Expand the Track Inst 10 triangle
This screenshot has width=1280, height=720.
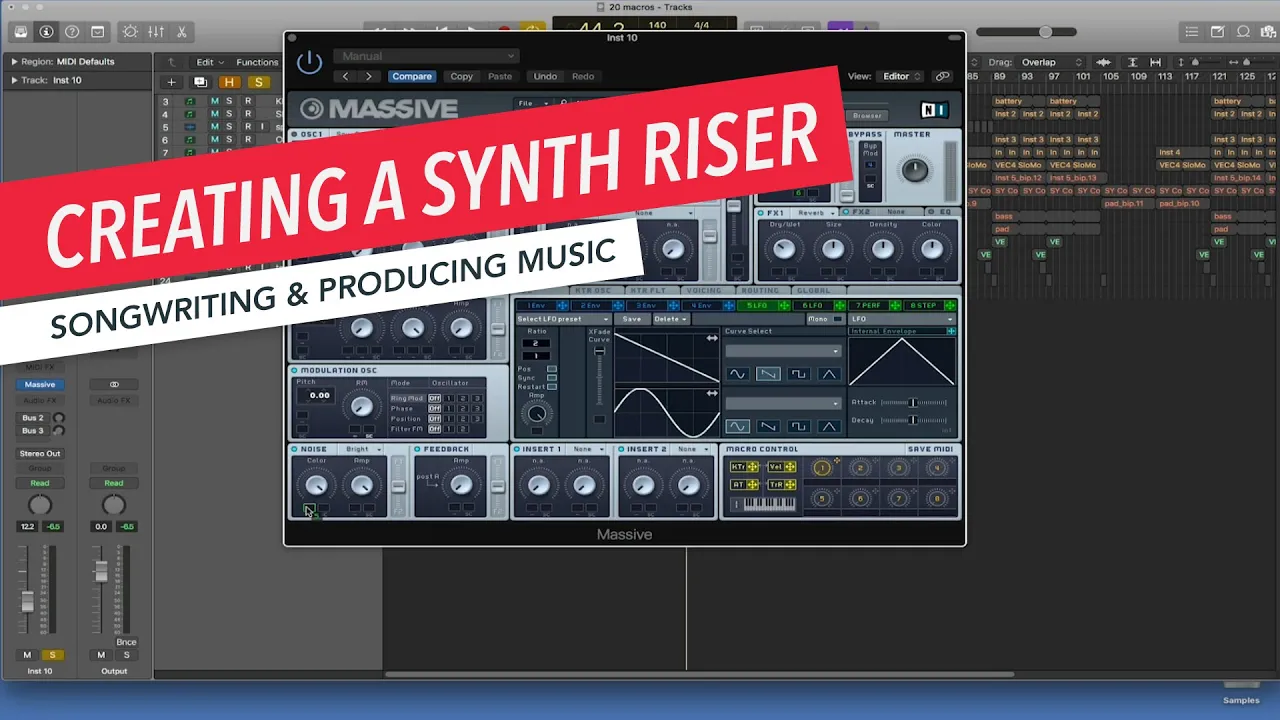(14, 80)
